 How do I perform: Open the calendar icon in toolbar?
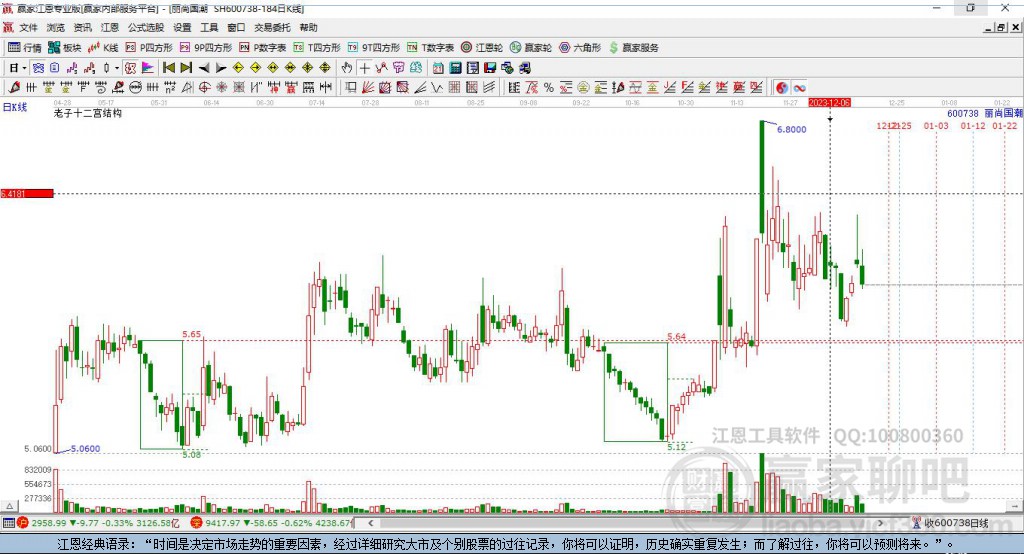[x=438, y=68]
